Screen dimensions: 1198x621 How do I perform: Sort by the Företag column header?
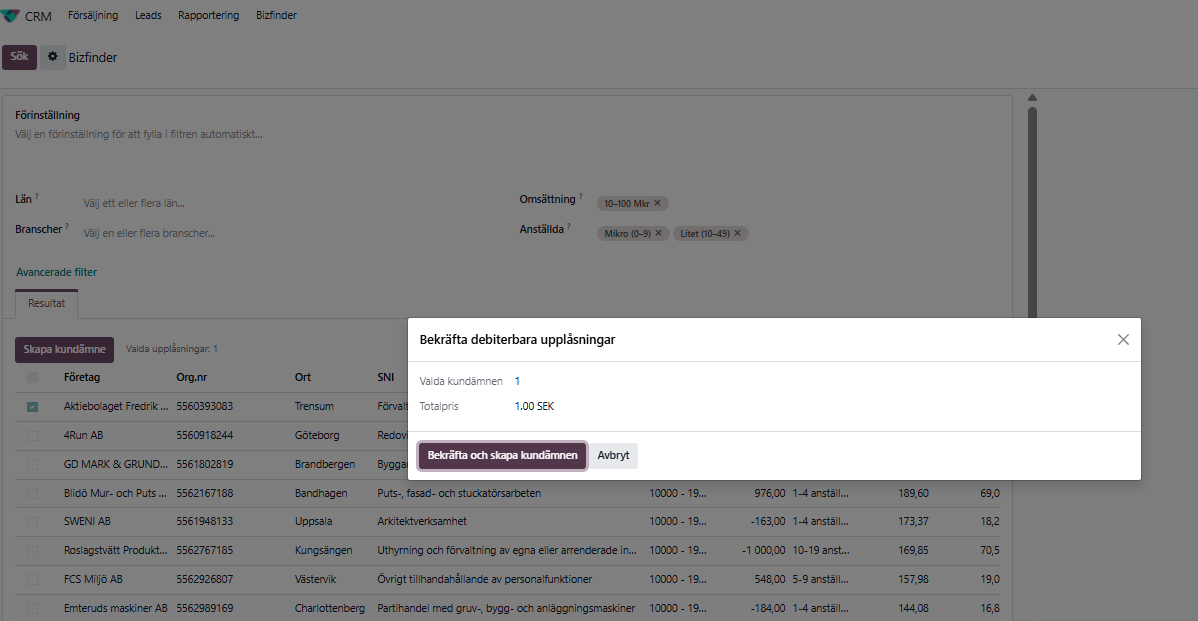point(82,377)
